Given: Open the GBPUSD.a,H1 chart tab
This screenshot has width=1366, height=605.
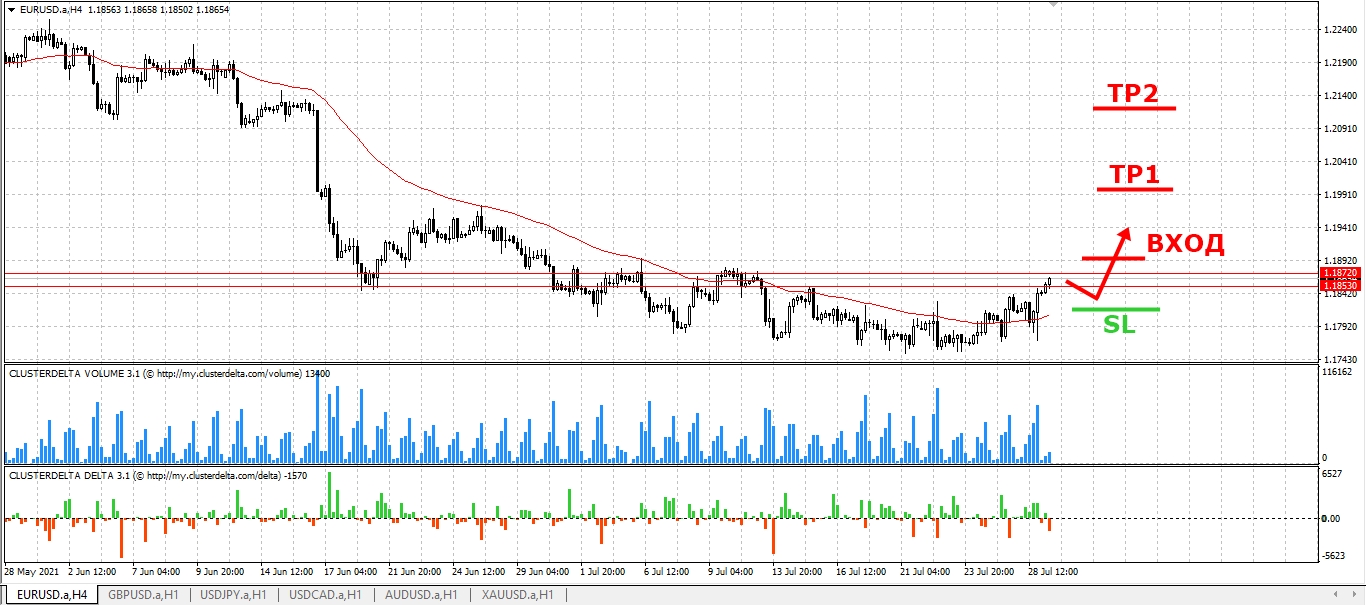Looking at the screenshot, I should tap(144, 594).
